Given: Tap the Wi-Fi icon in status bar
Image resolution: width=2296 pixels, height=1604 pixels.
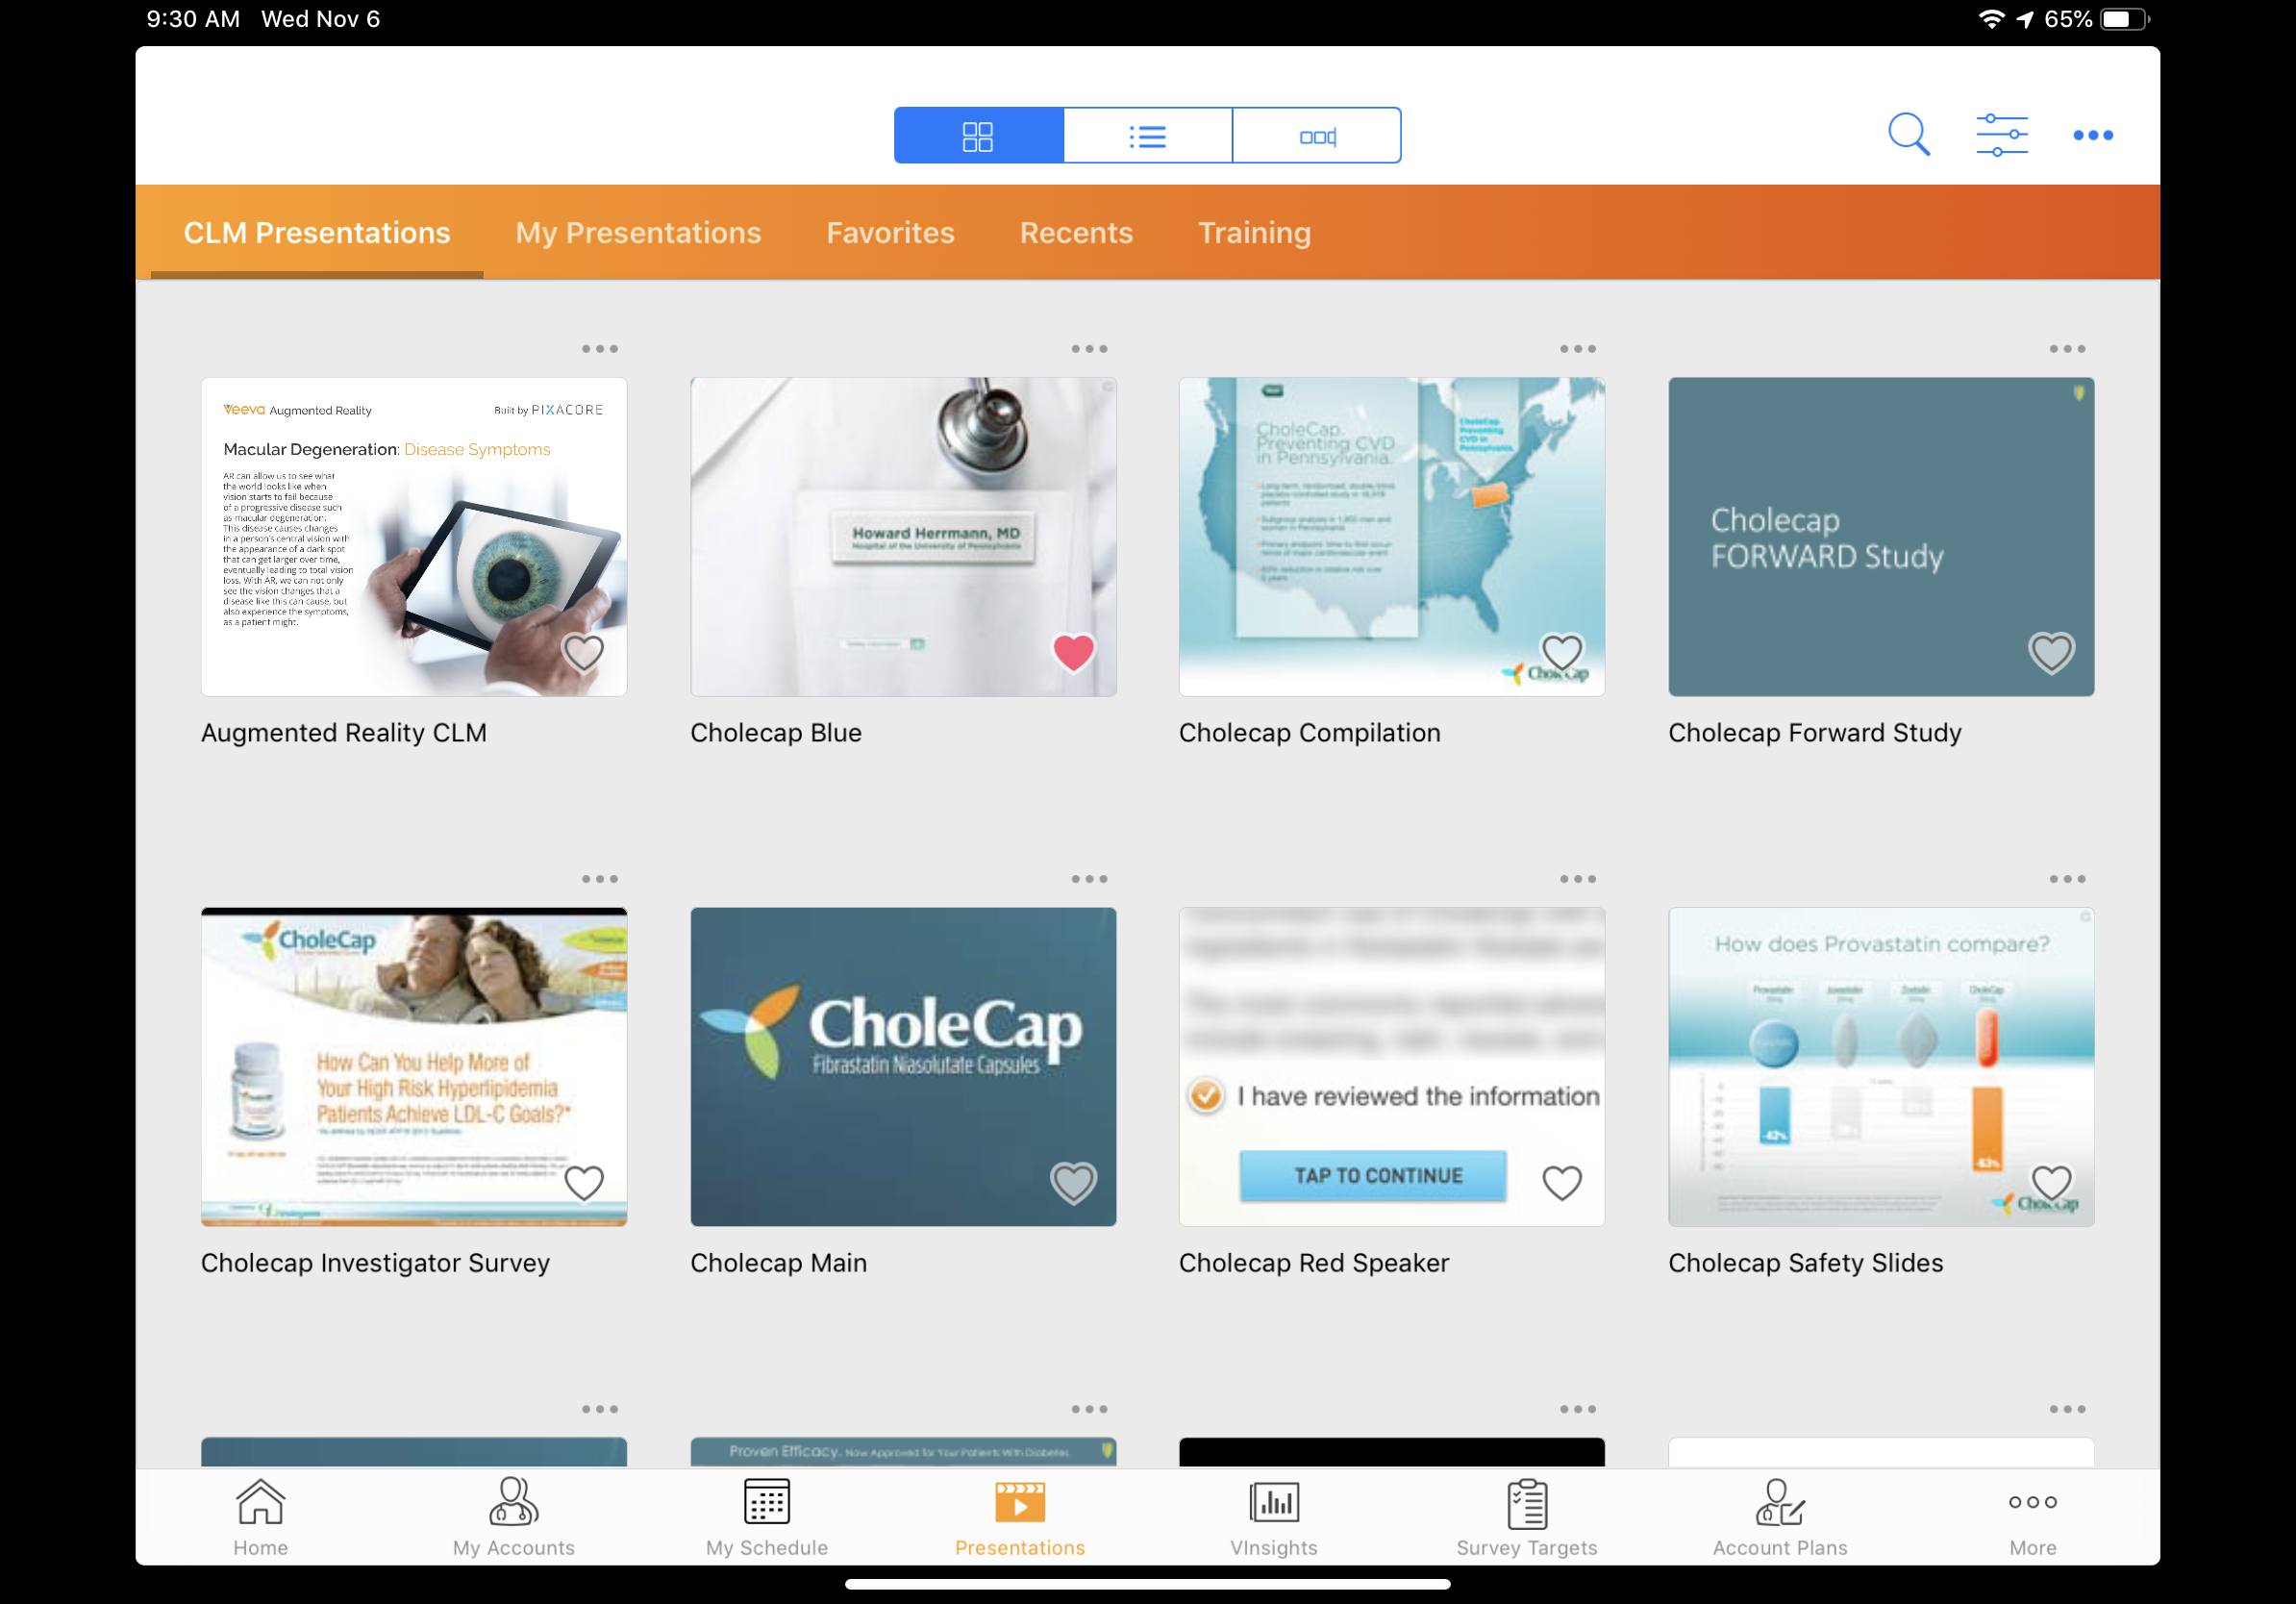Looking at the screenshot, I should tap(1991, 19).
